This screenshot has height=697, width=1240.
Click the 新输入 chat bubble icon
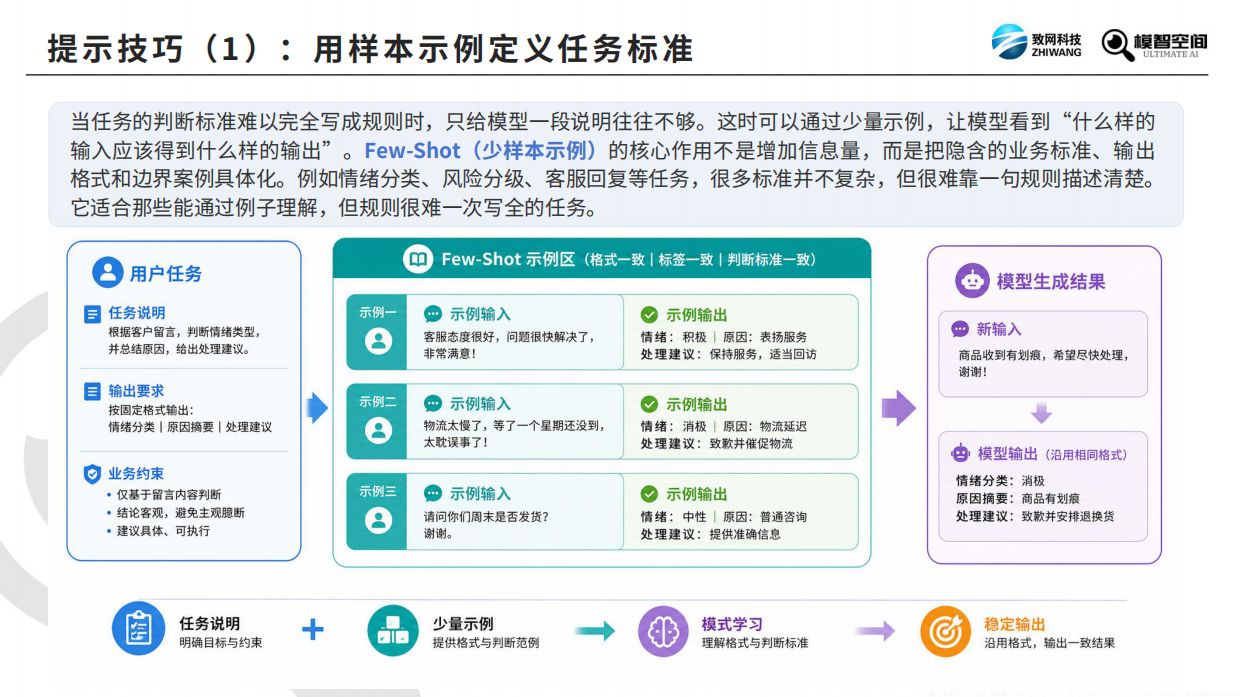[960, 329]
